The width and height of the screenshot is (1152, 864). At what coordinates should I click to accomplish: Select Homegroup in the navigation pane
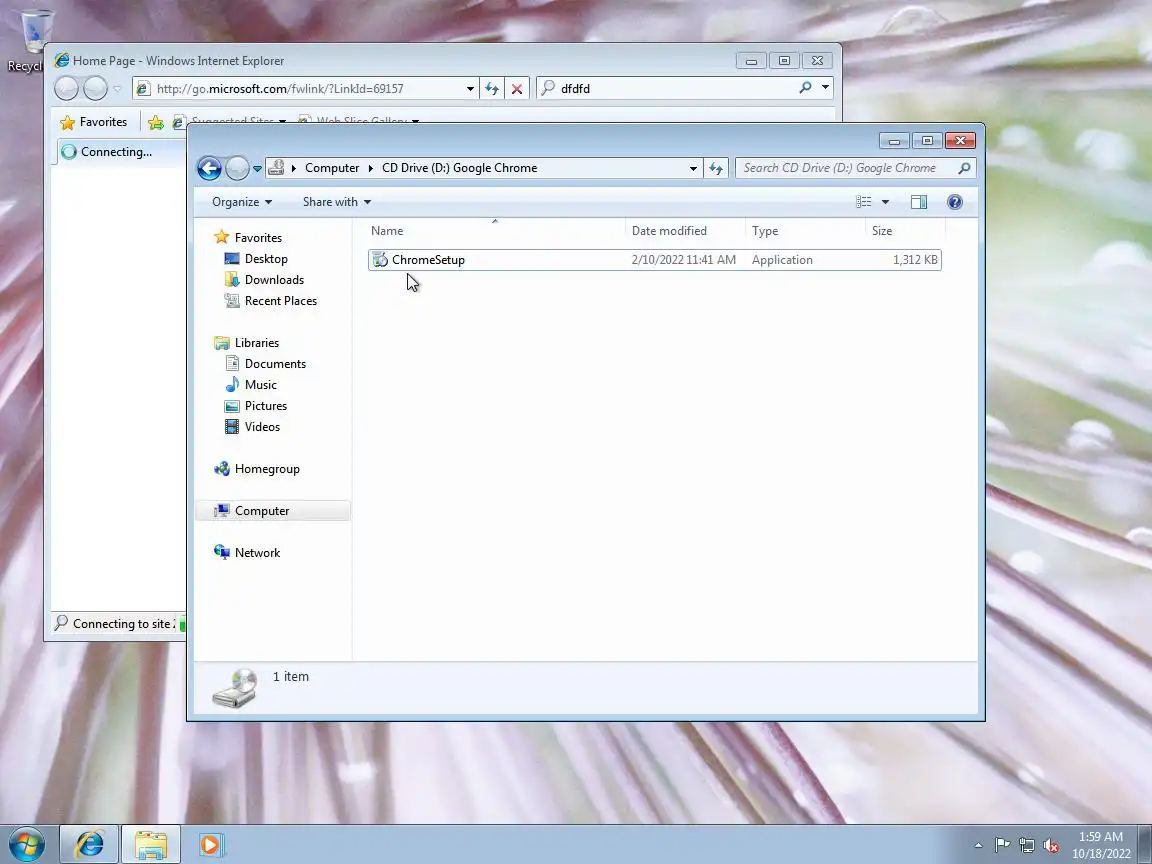pos(267,469)
